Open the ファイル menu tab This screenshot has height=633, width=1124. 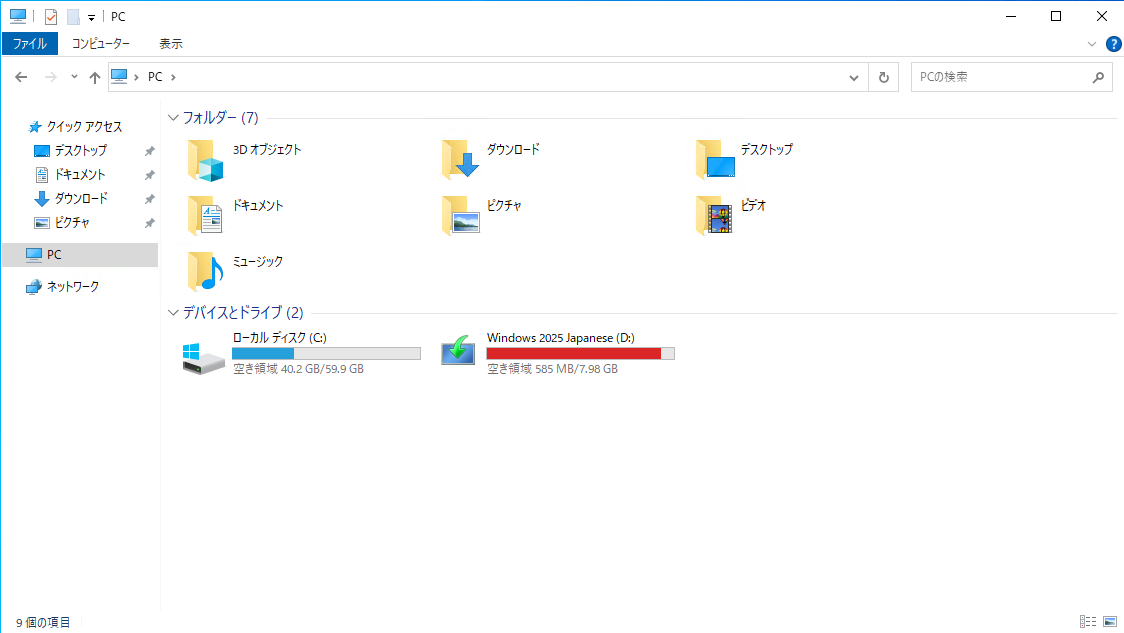[30, 44]
